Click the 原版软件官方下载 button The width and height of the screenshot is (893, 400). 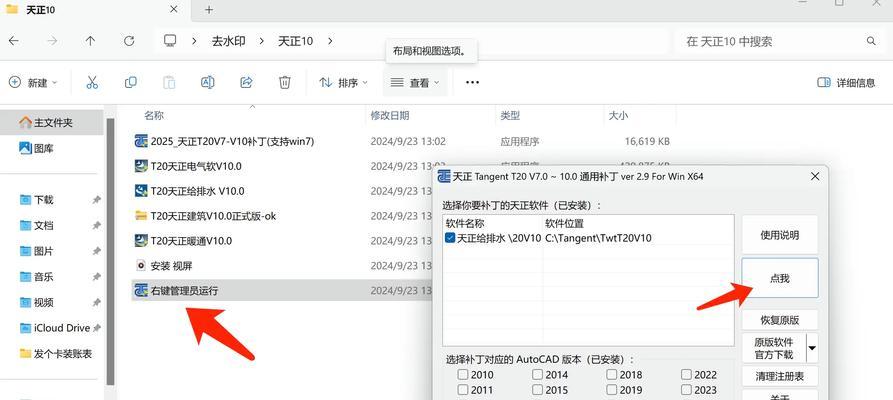click(773, 348)
